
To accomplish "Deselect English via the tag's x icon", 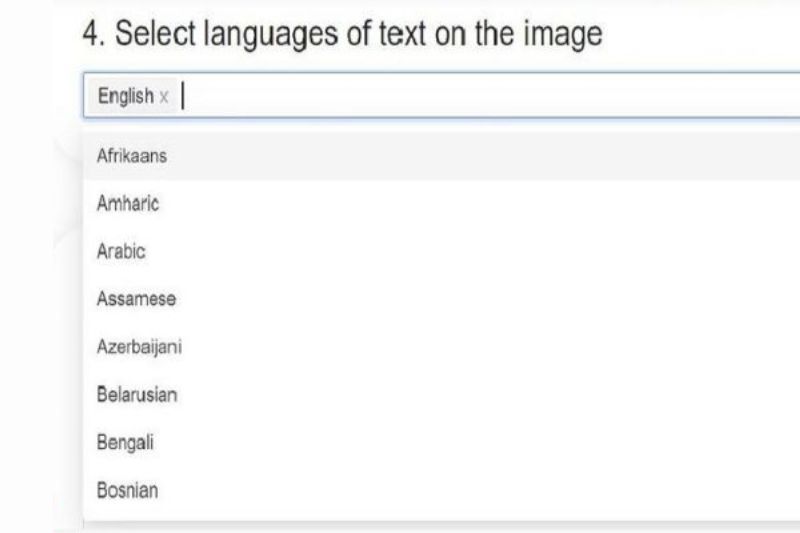I will point(164,97).
